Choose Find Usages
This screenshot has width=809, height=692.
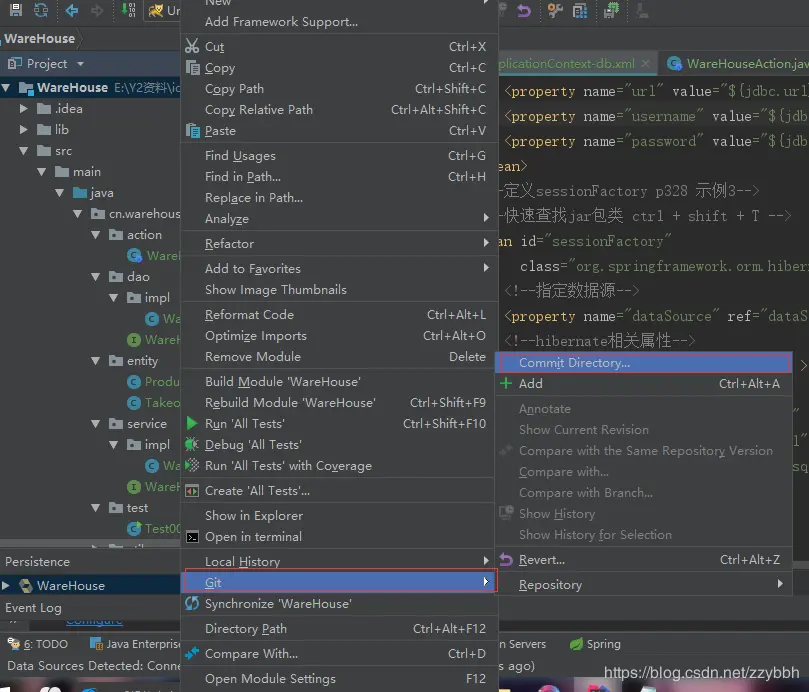[x=340, y=155]
